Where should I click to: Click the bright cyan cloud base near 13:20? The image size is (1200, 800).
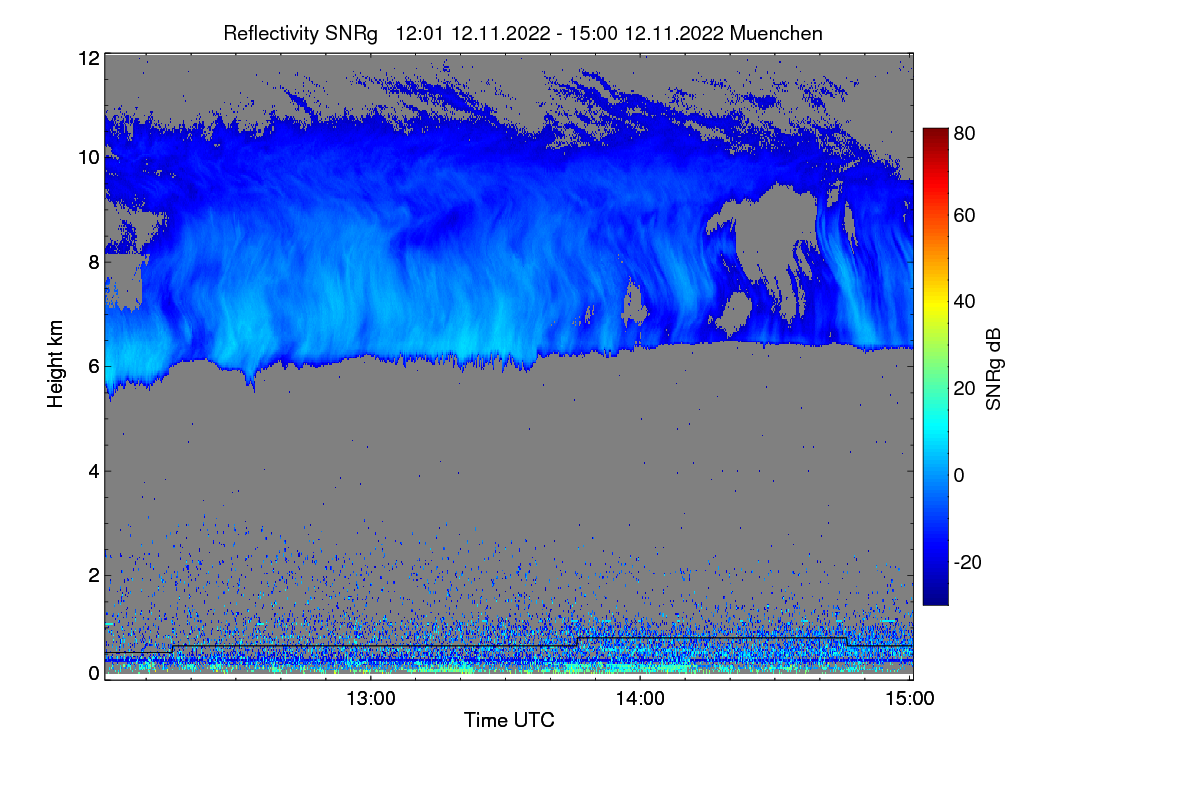[463, 347]
